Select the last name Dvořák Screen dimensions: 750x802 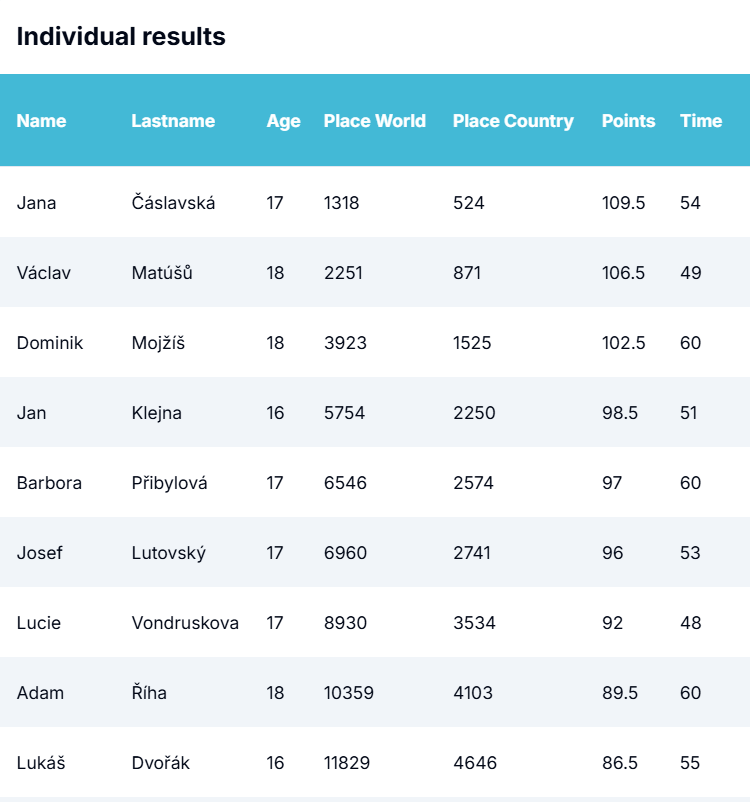(160, 763)
